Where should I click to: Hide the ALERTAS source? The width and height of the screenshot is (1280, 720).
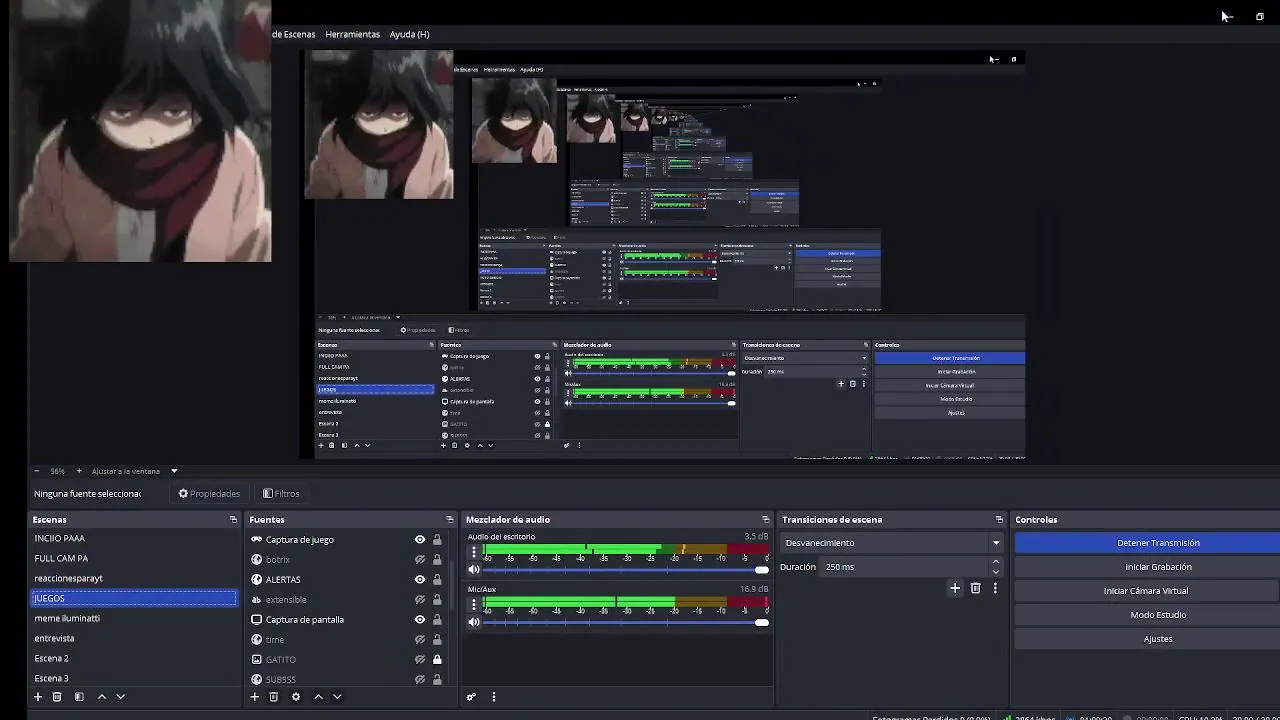click(420, 579)
